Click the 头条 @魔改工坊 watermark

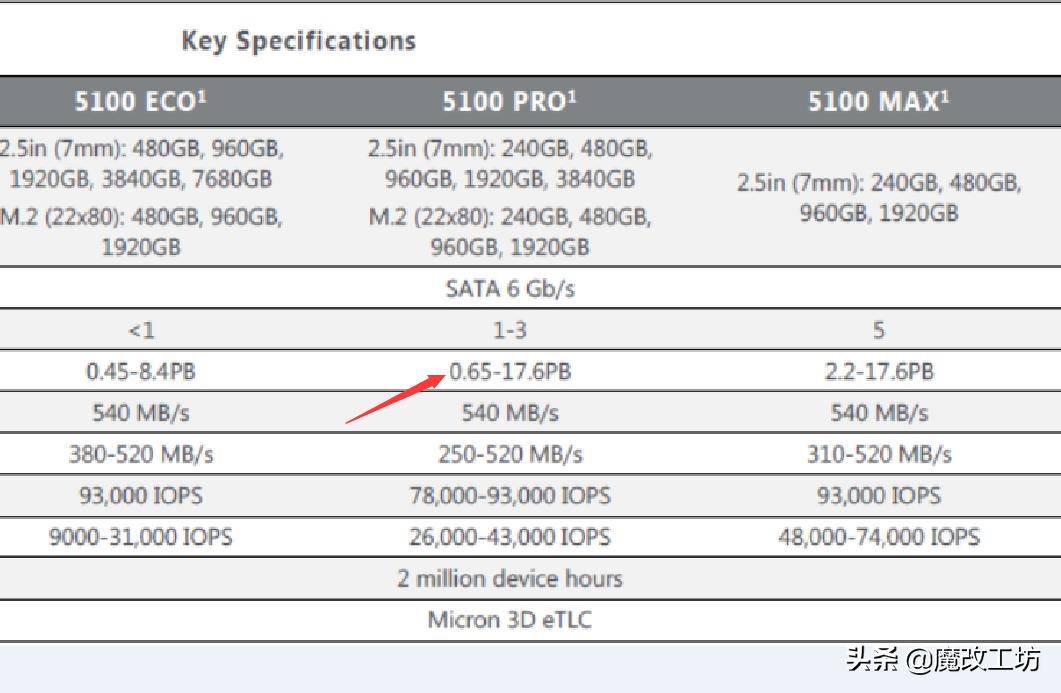coord(943,659)
